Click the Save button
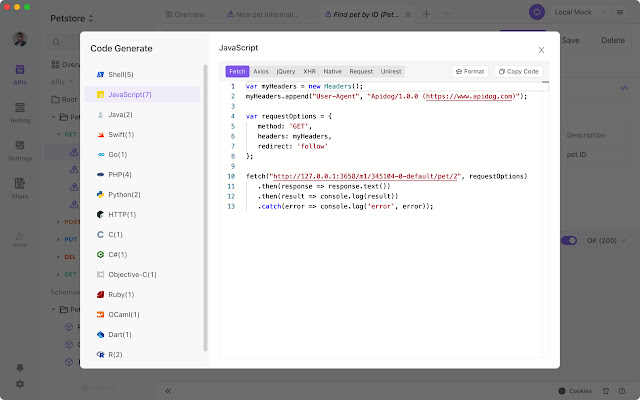640x400 pixels. (570, 40)
